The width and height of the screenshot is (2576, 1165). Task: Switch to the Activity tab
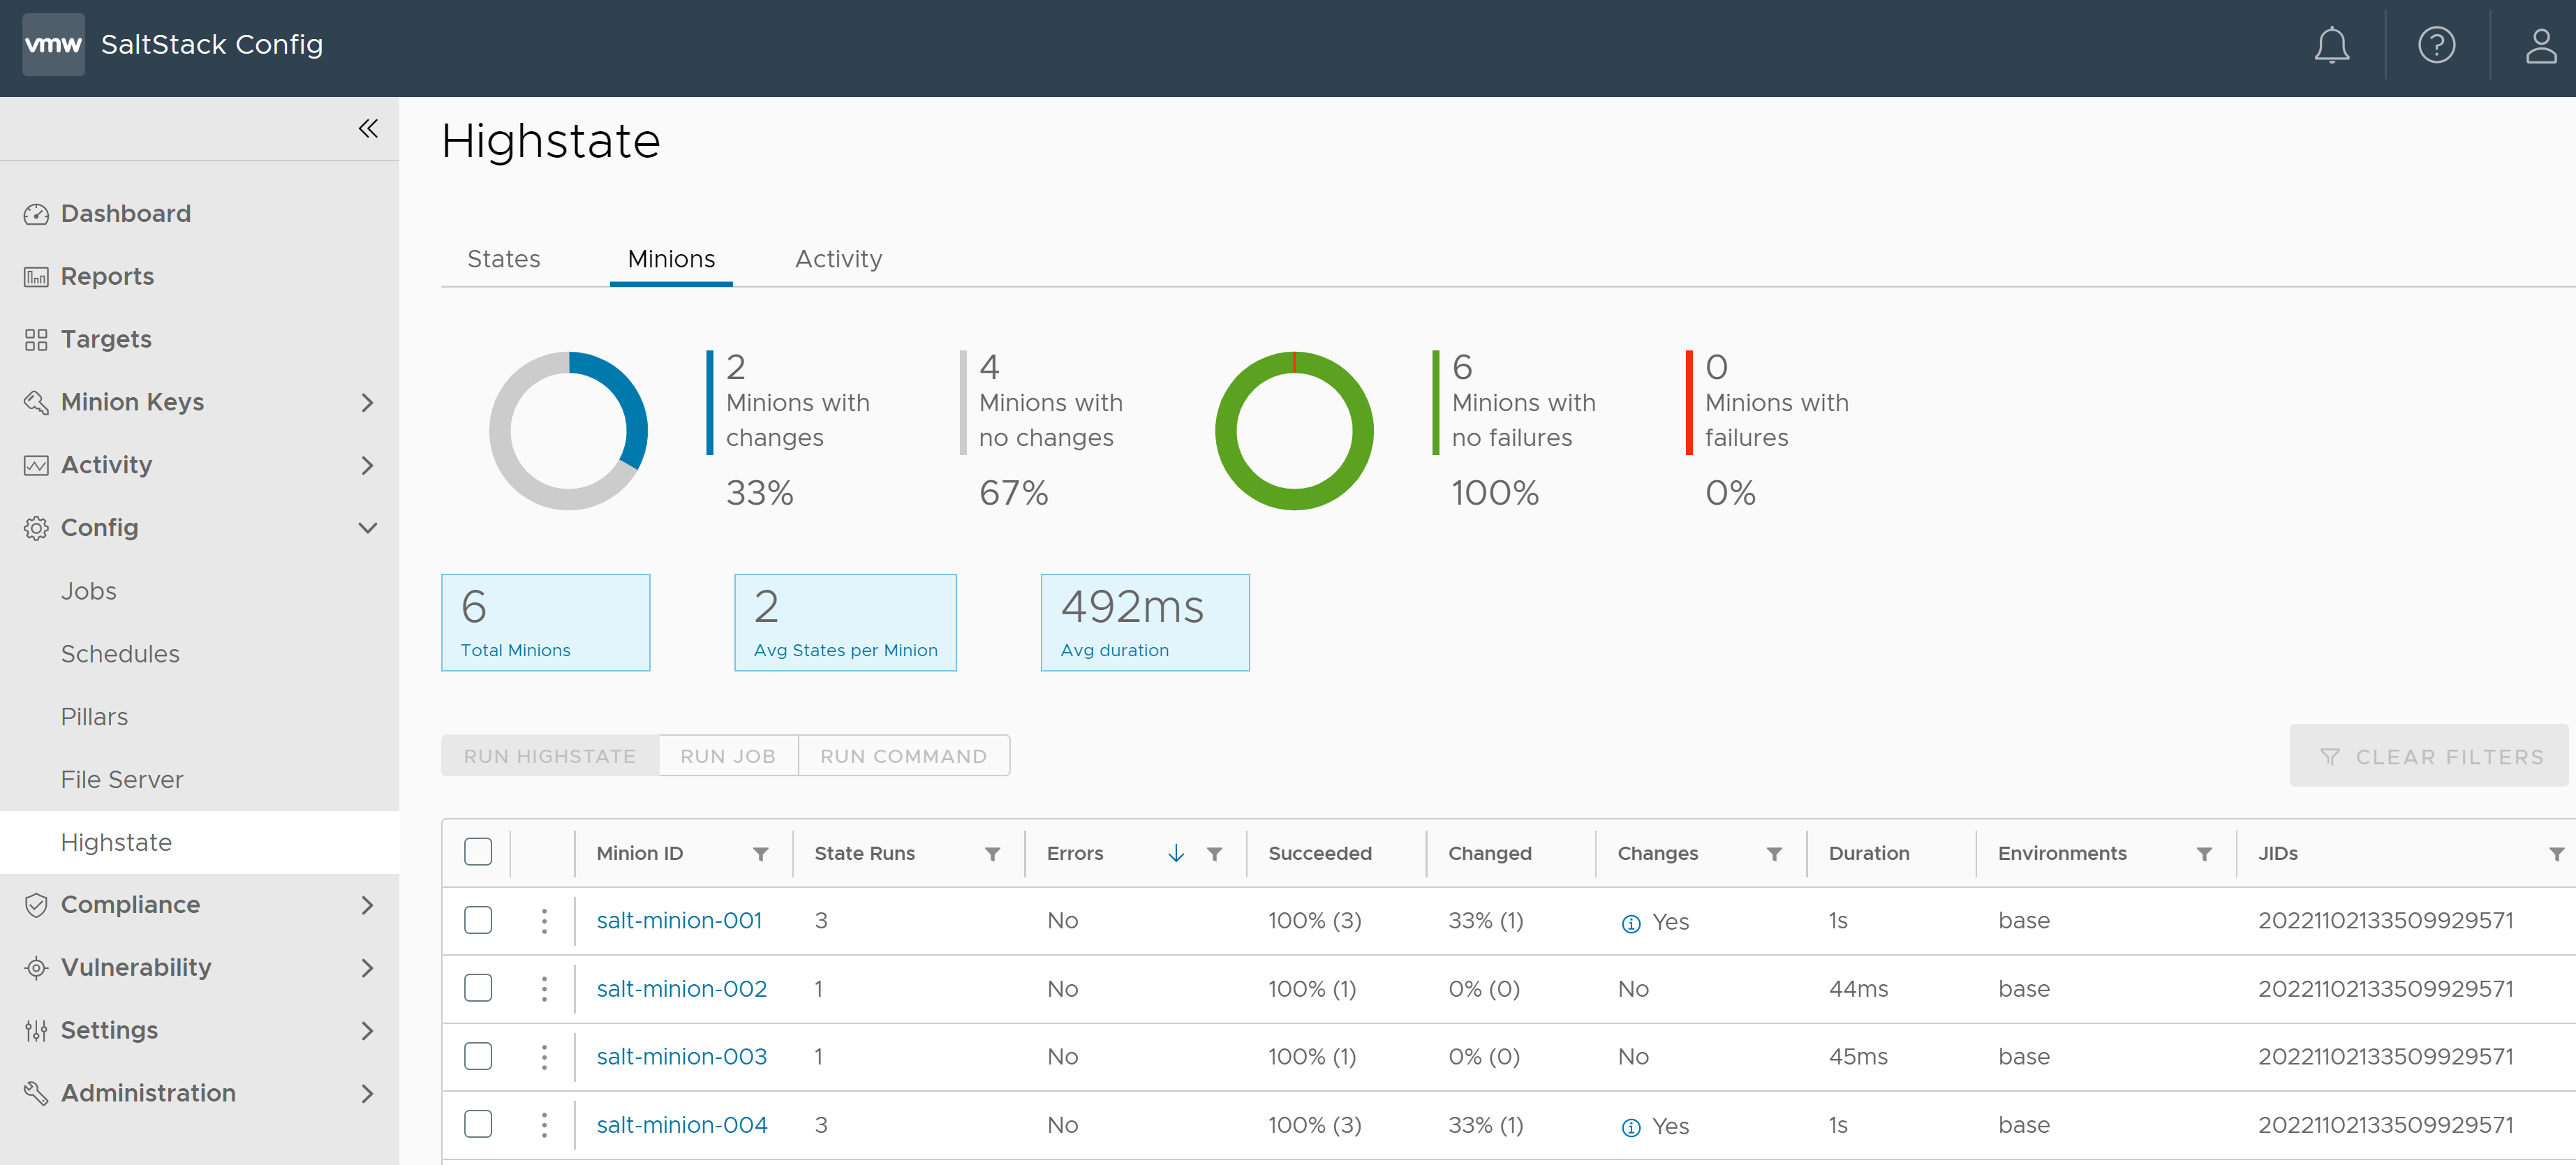(838, 258)
